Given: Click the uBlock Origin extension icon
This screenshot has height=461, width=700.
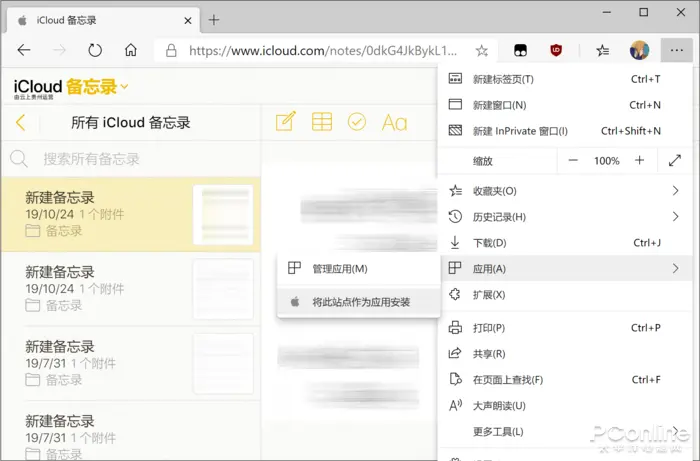Looking at the screenshot, I should (556, 50).
